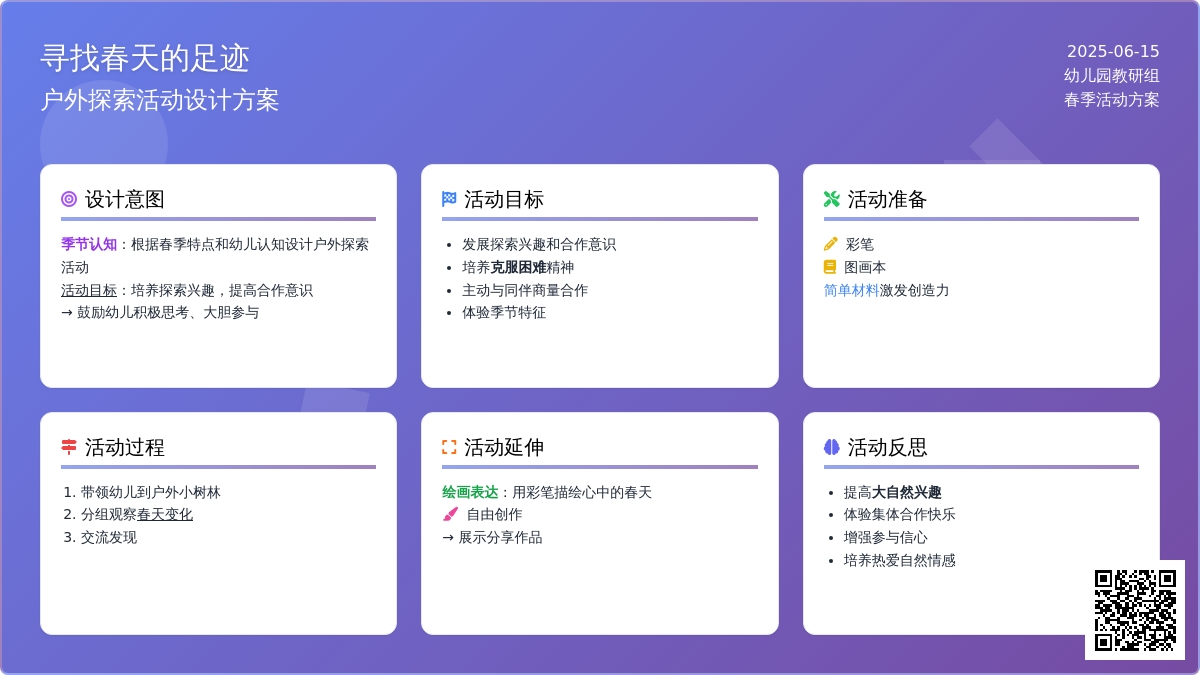The height and width of the screenshot is (675, 1200).
Task: Click the bullet 主动与同伴商量合作
Action: point(525,290)
